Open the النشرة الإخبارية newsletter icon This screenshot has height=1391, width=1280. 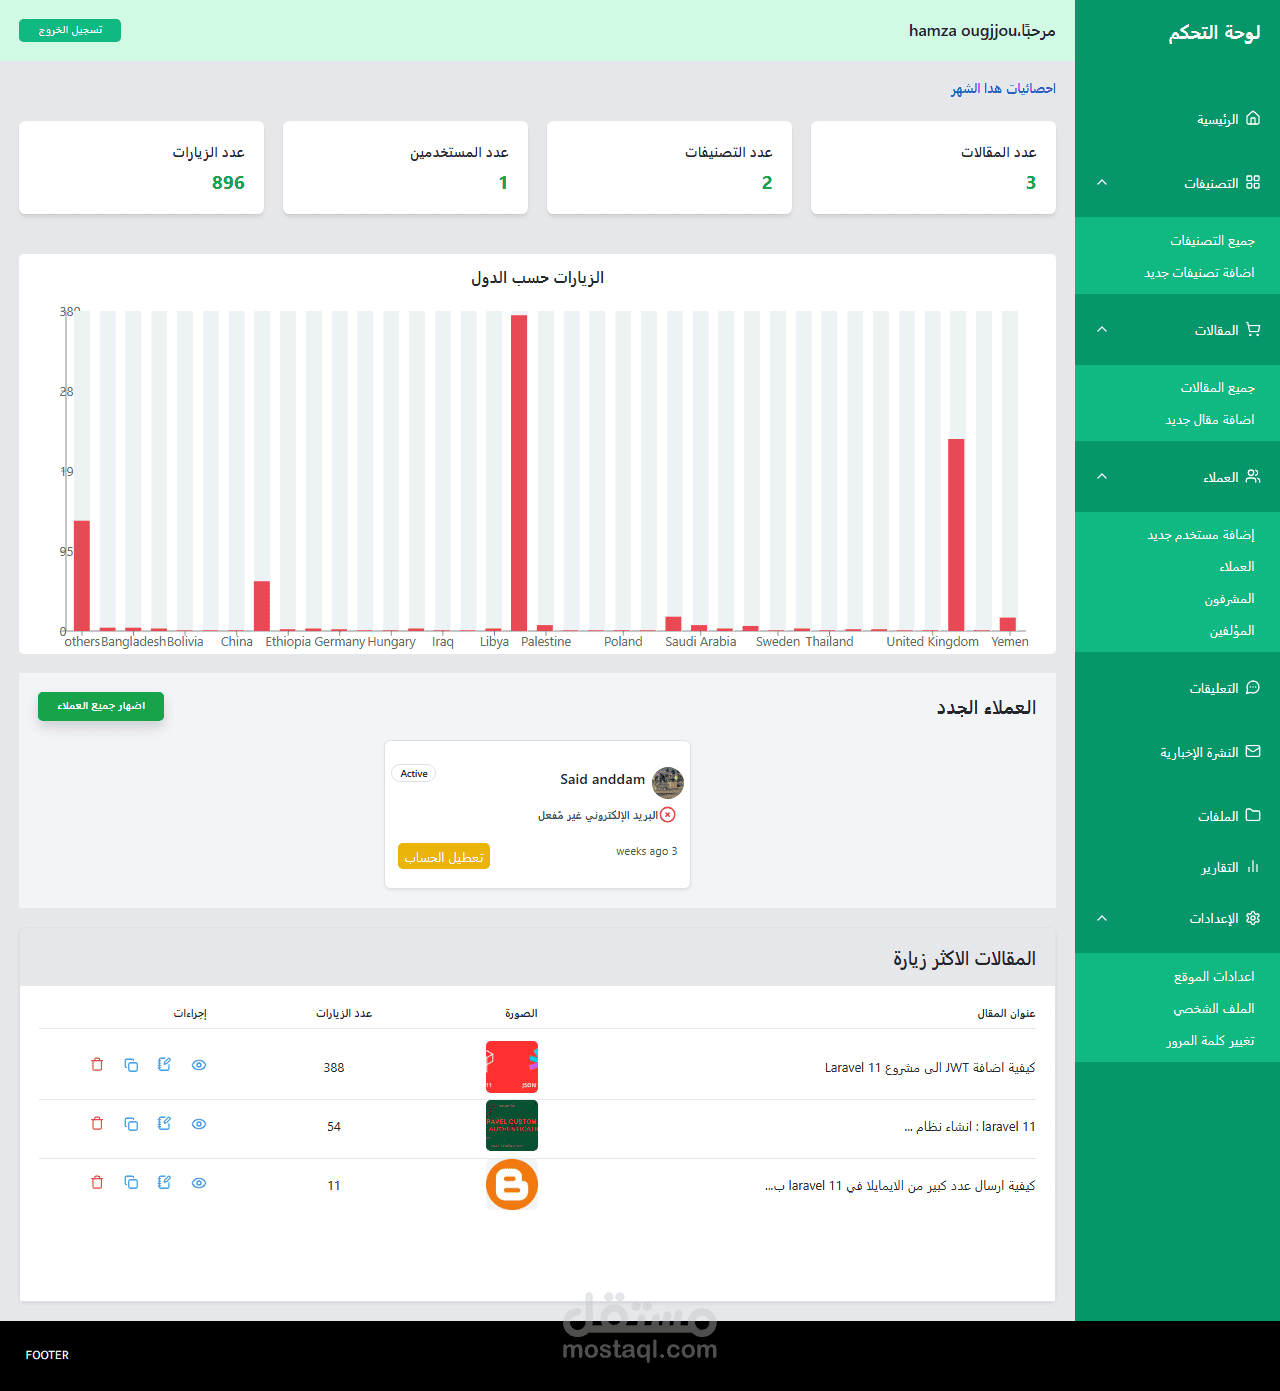pos(1253,752)
